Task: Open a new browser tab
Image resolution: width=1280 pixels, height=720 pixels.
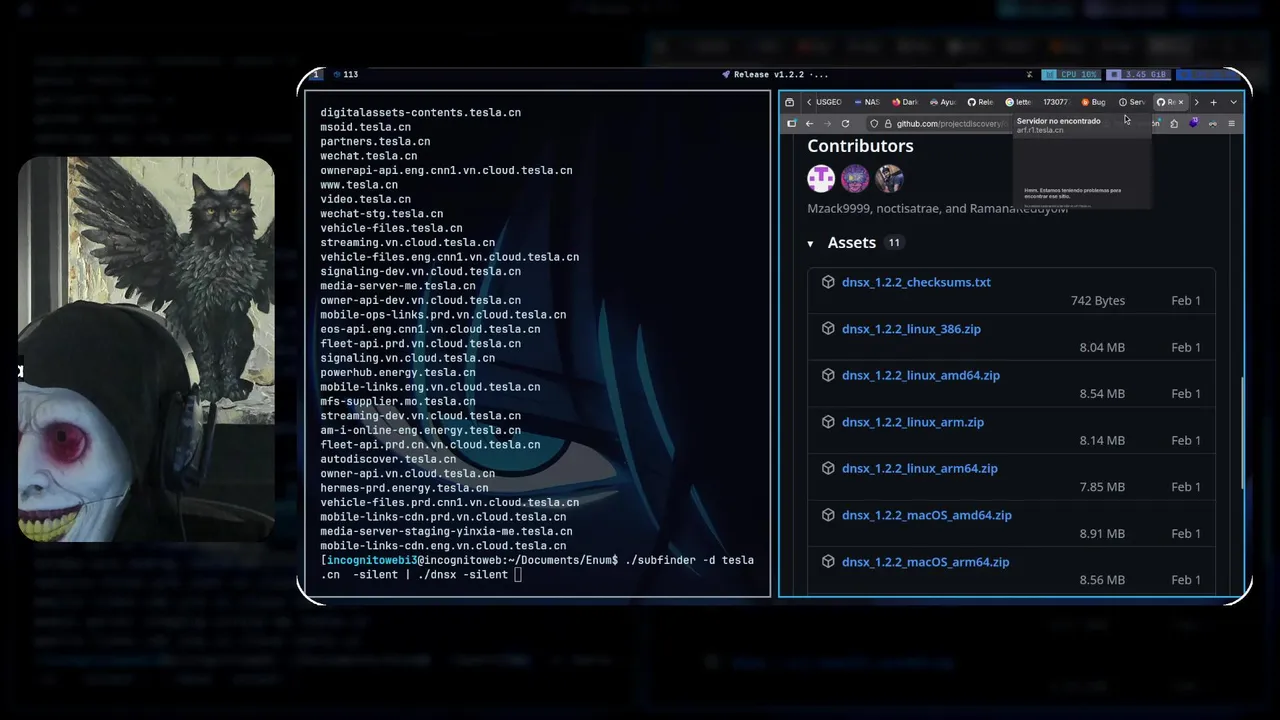Action: pyautogui.click(x=1213, y=102)
